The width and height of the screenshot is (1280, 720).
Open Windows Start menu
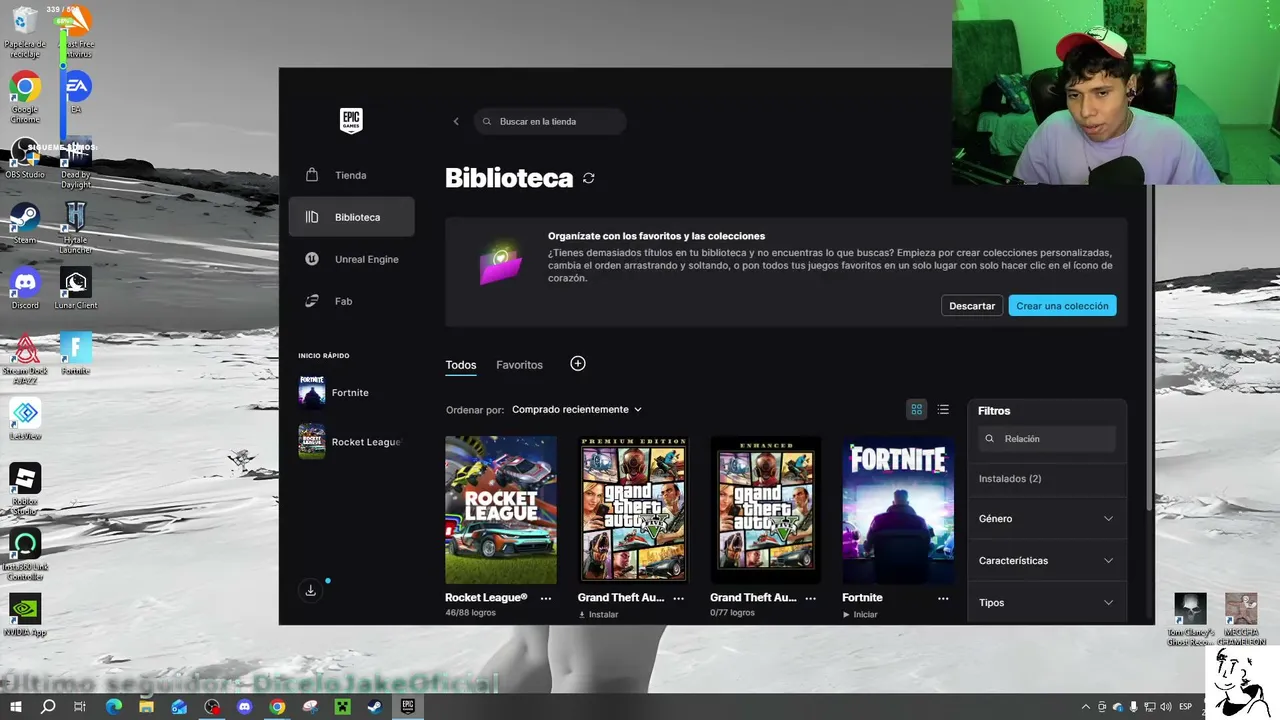tap(16, 707)
